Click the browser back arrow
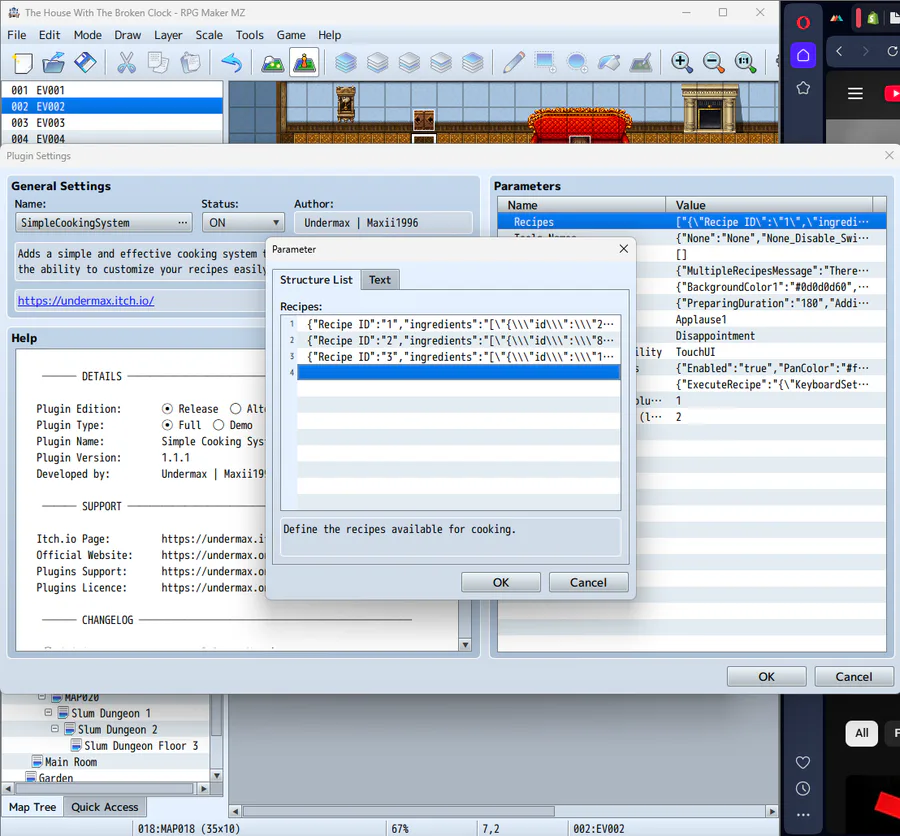Image resolution: width=900 pixels, height=836 pixels. [839, 51]
